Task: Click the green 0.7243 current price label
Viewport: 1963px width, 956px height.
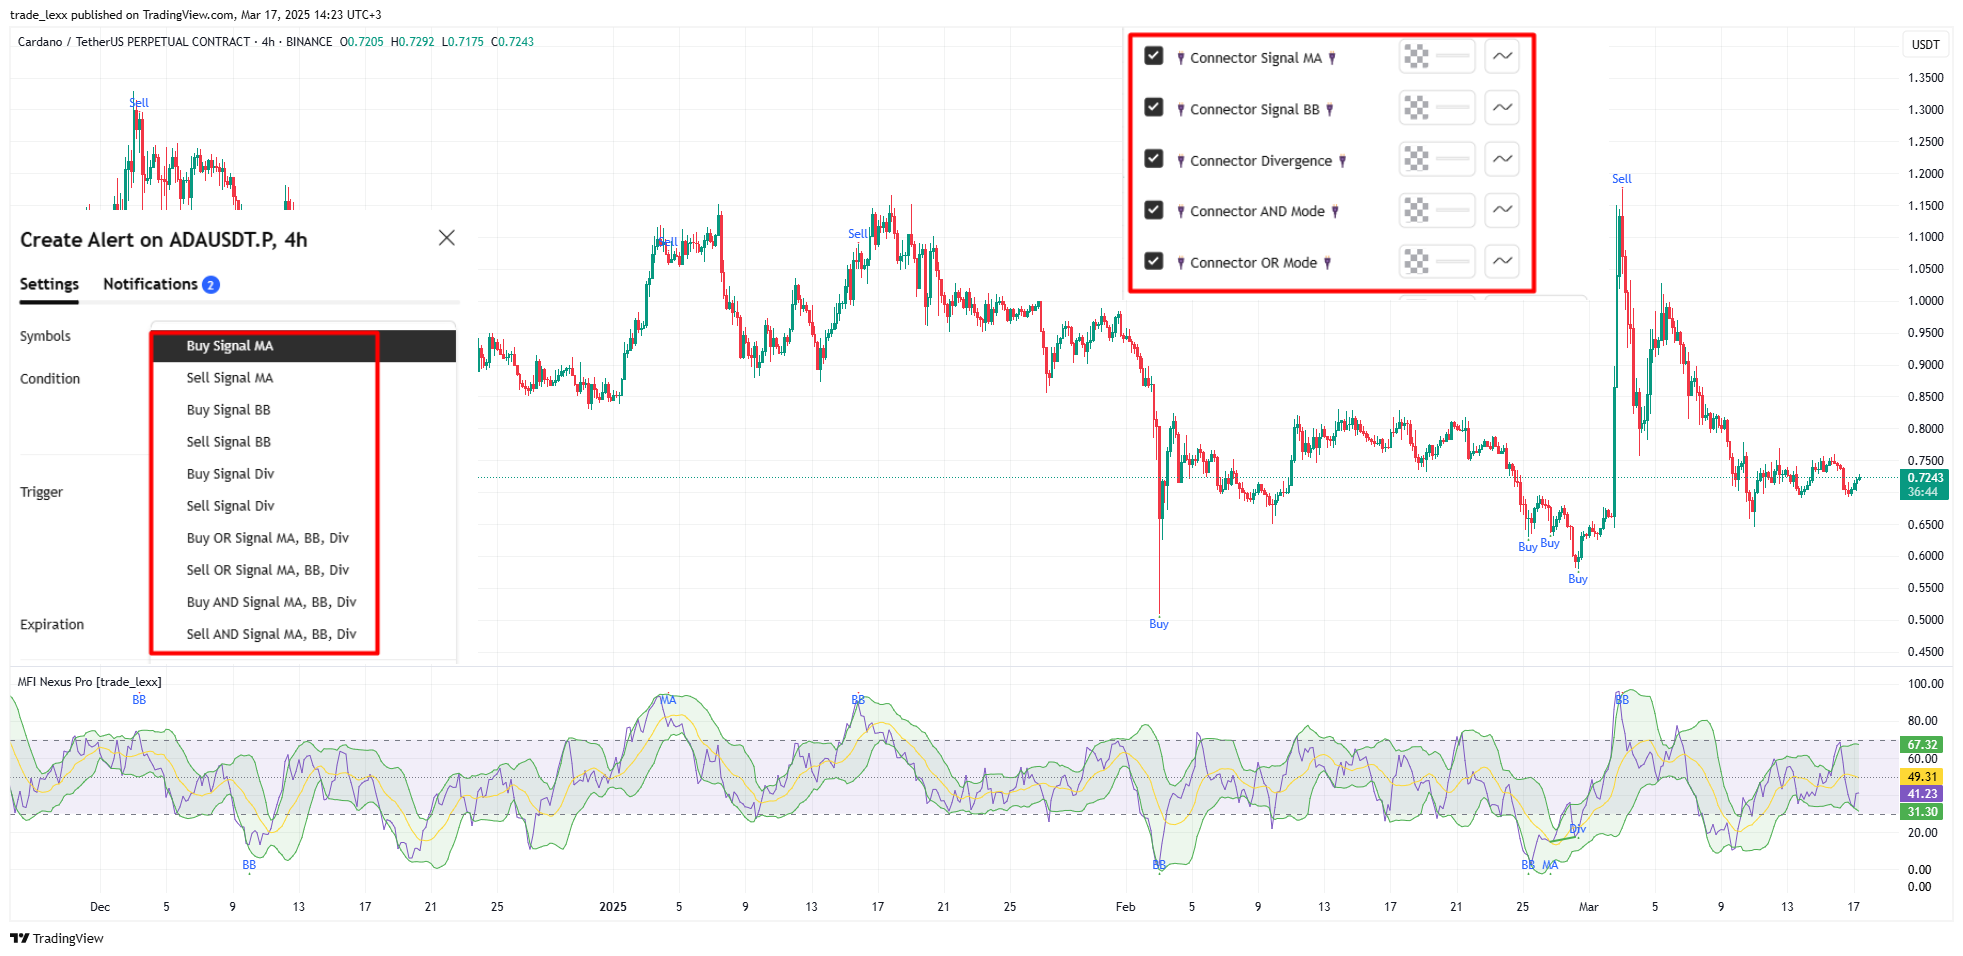Action: 1924,484
